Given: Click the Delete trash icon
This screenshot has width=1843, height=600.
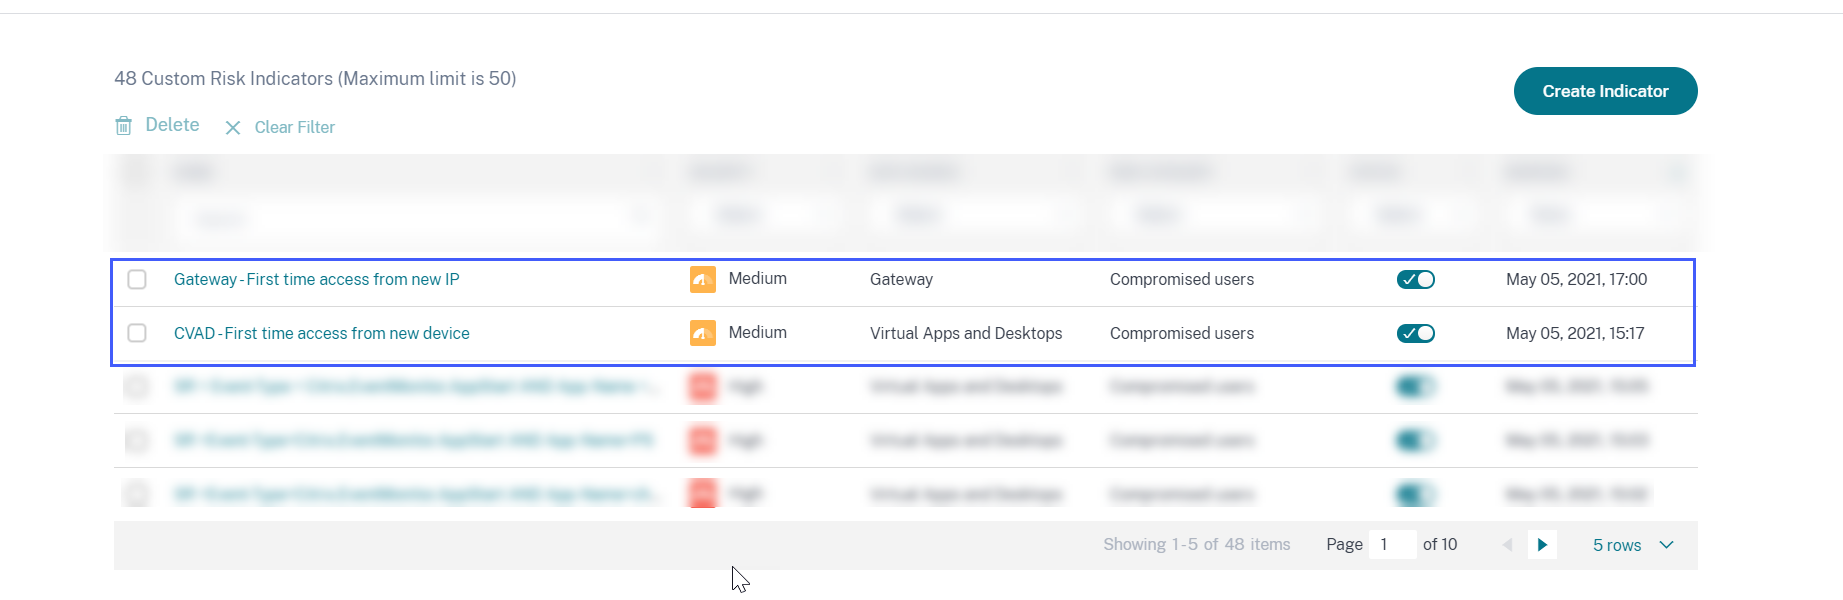Looking at the screenshot, I should (x=124, y=126).
